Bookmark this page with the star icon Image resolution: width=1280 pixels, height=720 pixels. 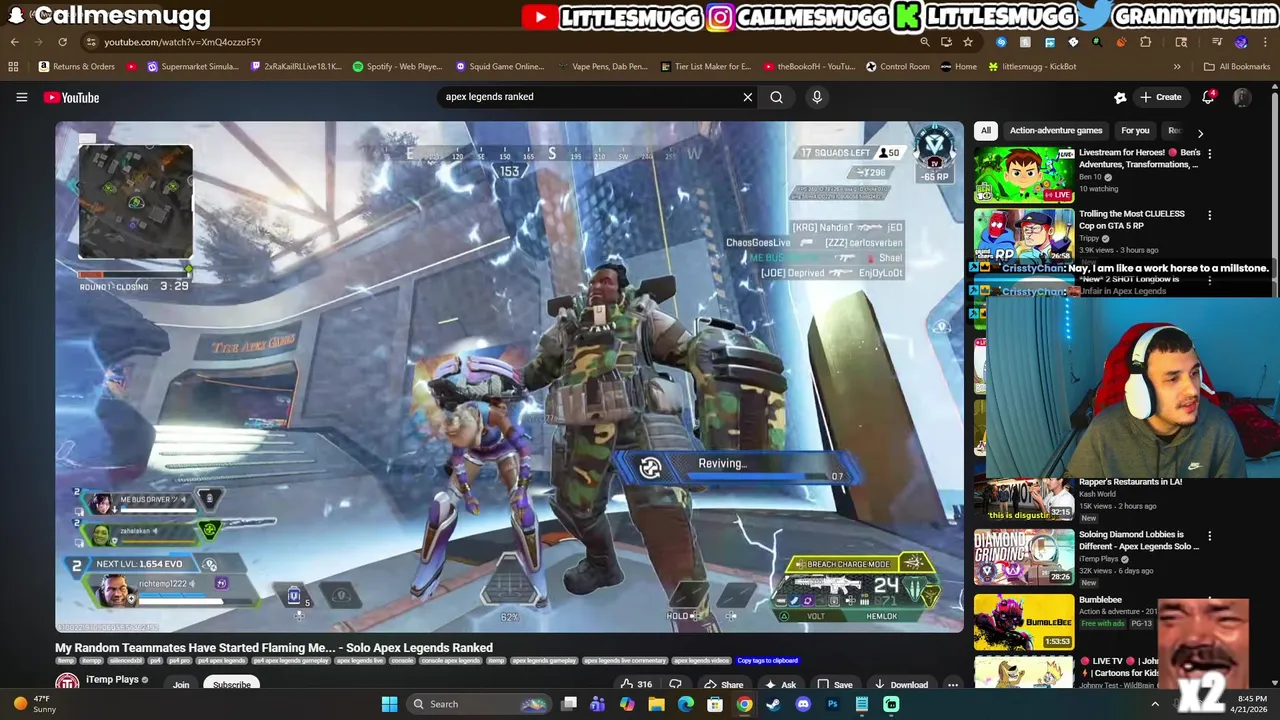coord(968,42)
